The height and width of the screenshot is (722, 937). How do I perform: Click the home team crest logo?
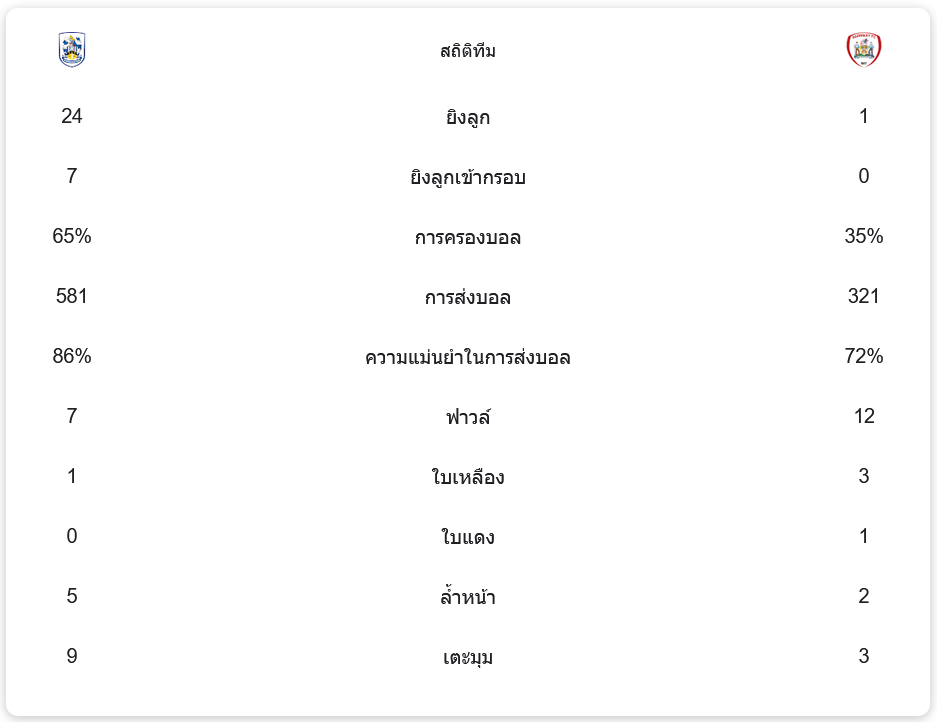[72, 50]
